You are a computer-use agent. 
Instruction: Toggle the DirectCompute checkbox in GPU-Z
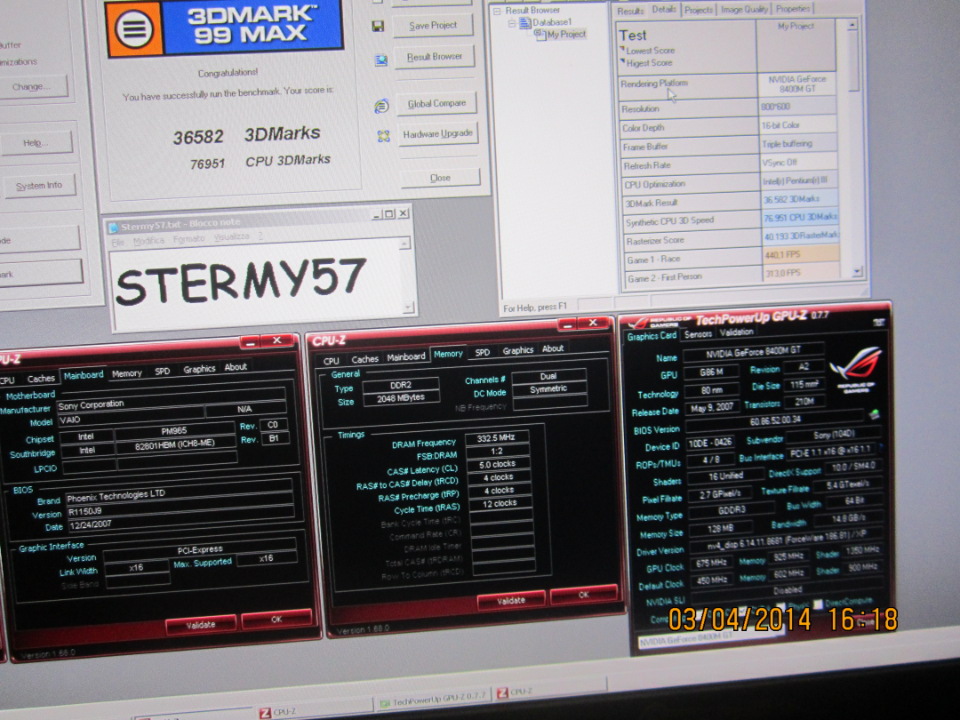pos(818,604)
